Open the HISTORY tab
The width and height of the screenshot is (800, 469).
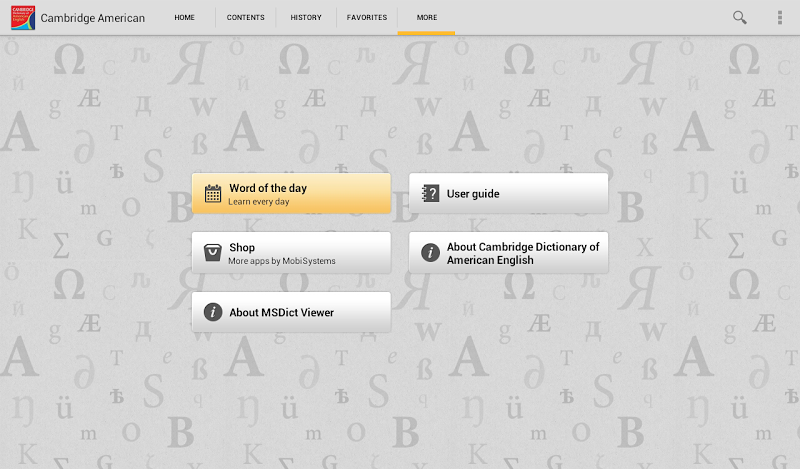pyautogui.click(x=306, y=17)
